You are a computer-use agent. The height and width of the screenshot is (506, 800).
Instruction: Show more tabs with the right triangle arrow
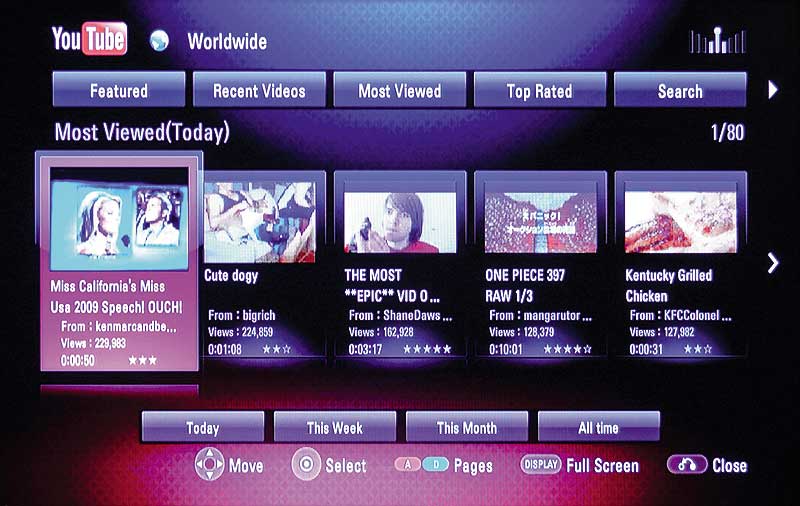(773, 90)
